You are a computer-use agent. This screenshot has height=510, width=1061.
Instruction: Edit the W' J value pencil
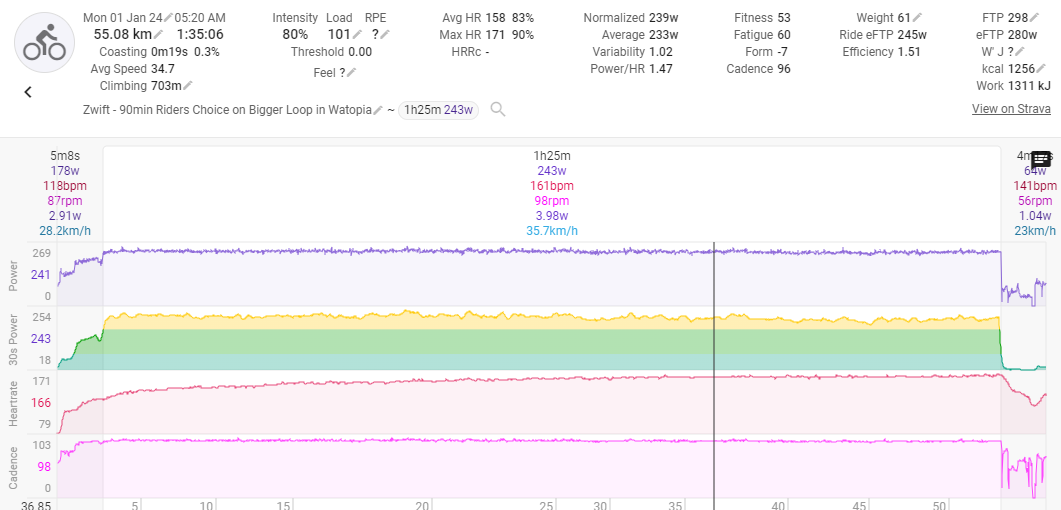tap(1020, 51)
